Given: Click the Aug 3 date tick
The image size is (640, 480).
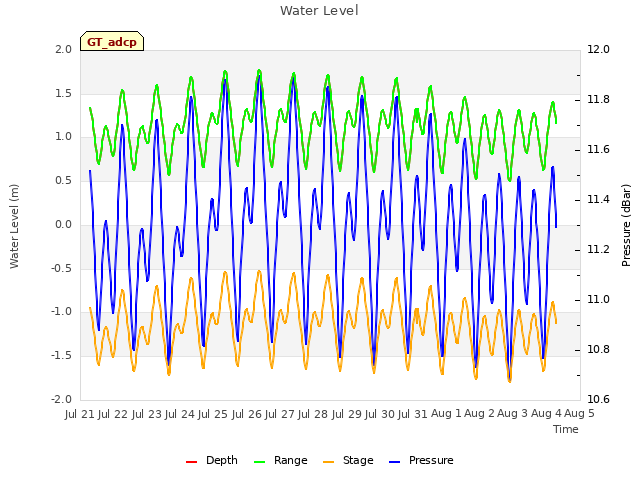Looking at the screenshot, I should 513,414.
